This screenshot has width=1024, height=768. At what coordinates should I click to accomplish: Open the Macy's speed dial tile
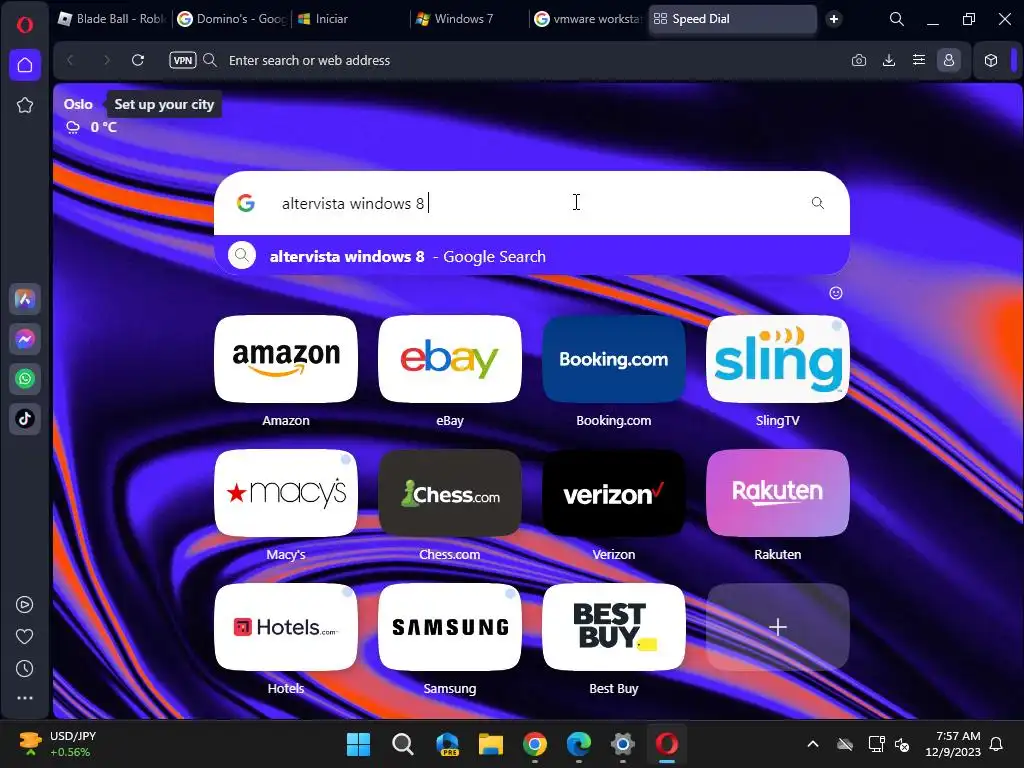(x=286, y=493)
